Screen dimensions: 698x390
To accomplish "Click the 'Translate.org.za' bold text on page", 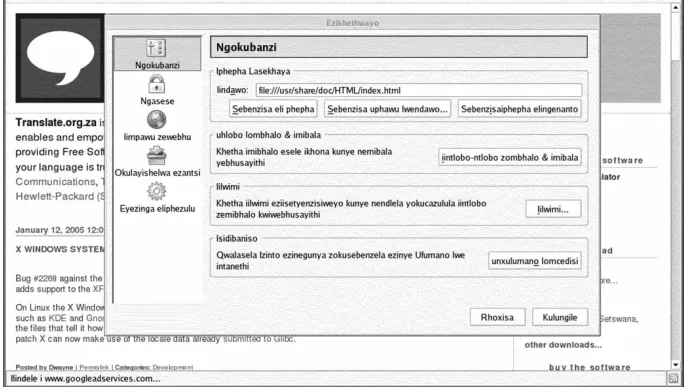I will 56,122.
